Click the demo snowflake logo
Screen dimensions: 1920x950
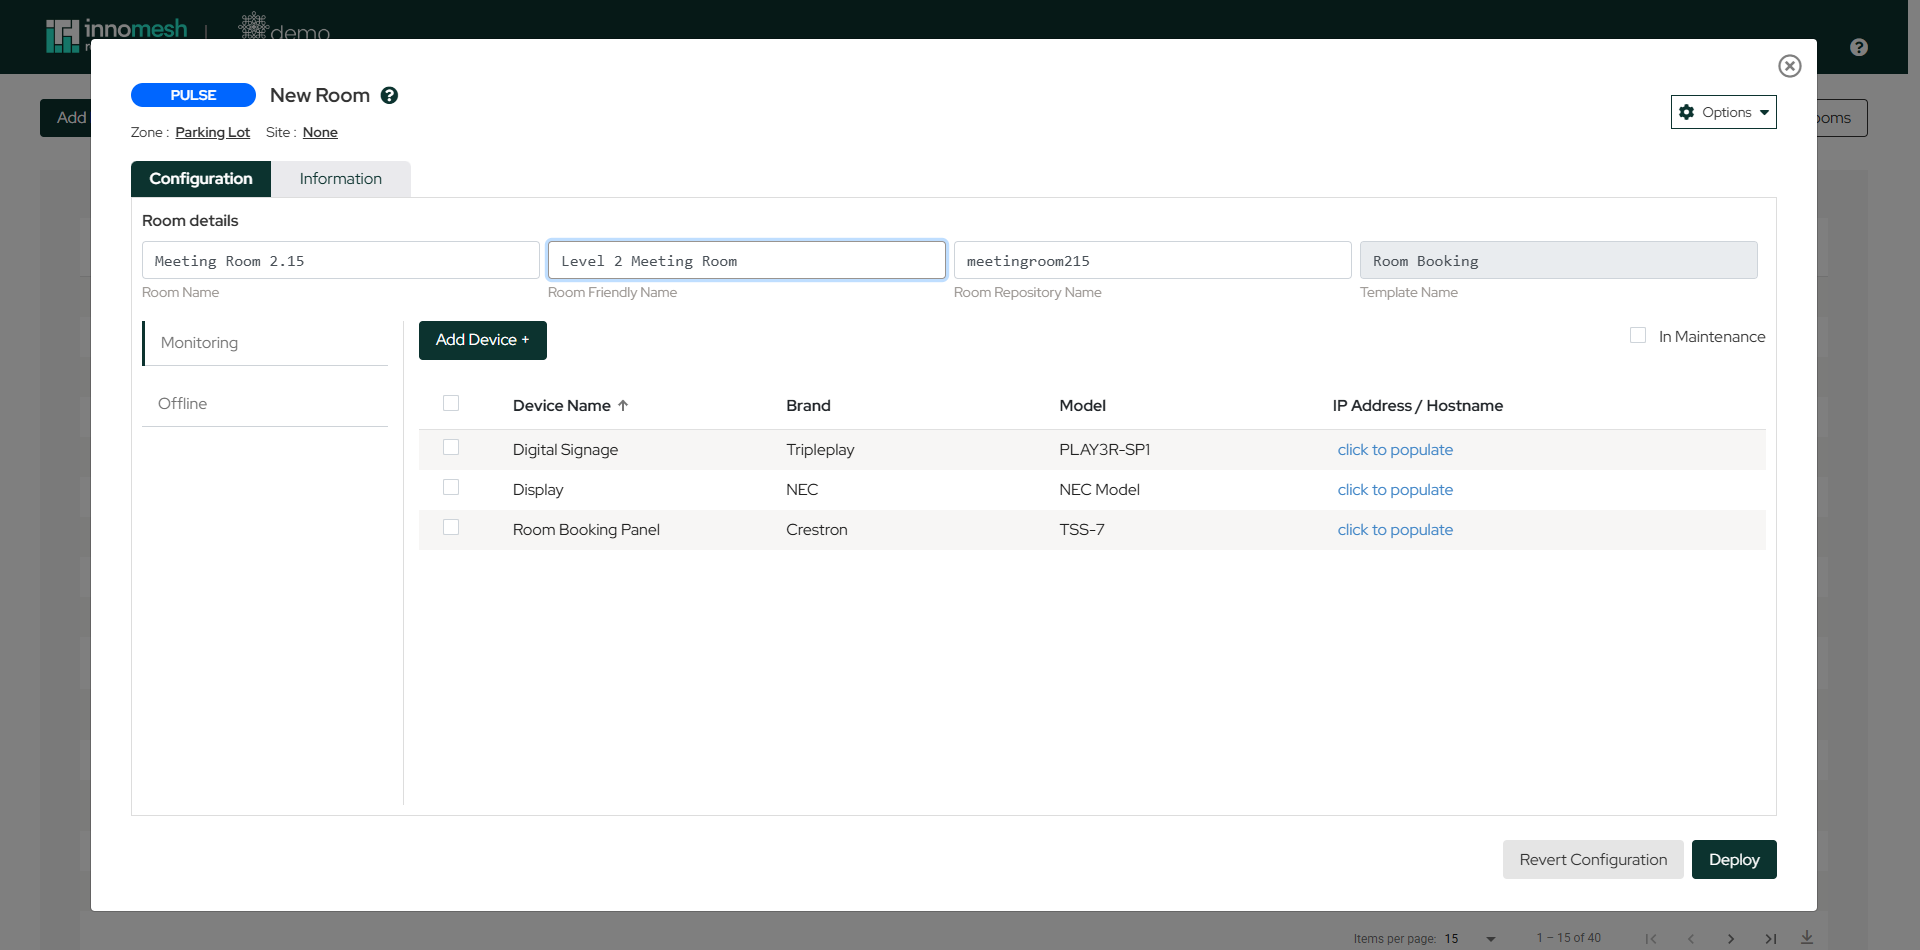click(x=284, y=27)
